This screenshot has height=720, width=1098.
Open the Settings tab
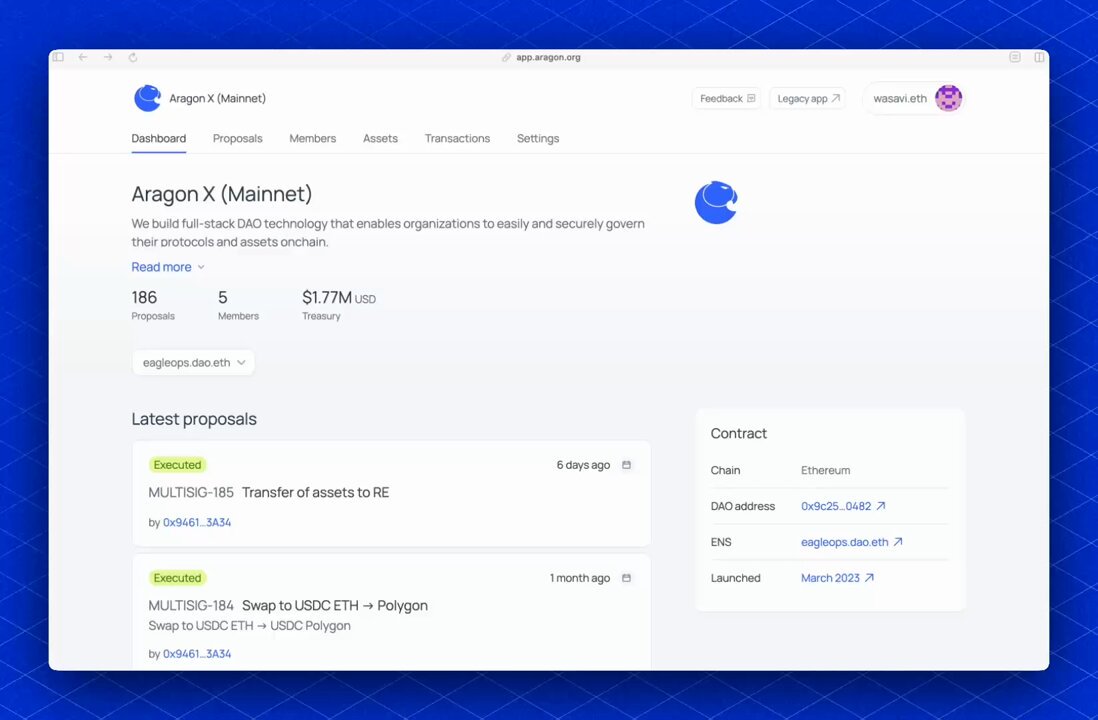coord(538,139)
